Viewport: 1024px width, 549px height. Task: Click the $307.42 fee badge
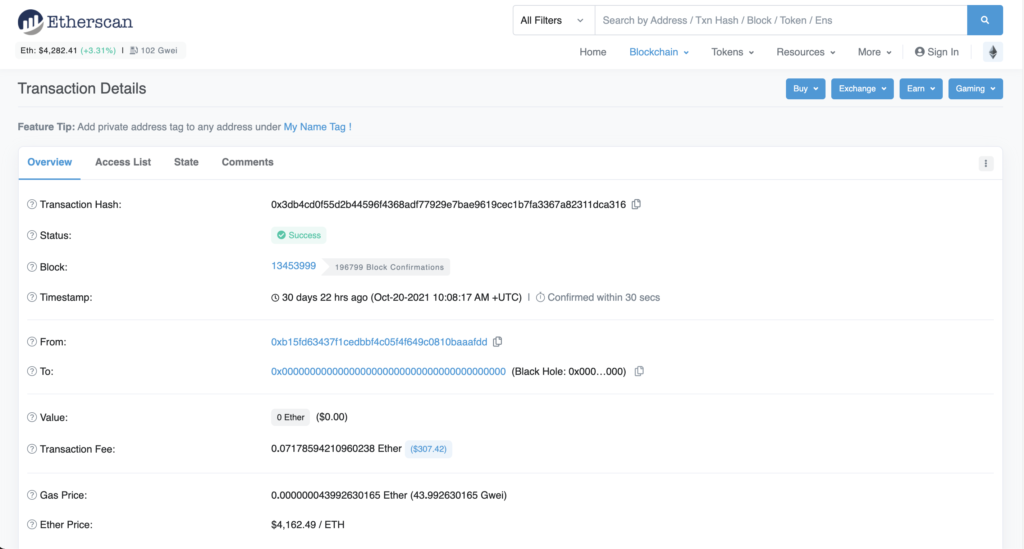pos(428,449)
